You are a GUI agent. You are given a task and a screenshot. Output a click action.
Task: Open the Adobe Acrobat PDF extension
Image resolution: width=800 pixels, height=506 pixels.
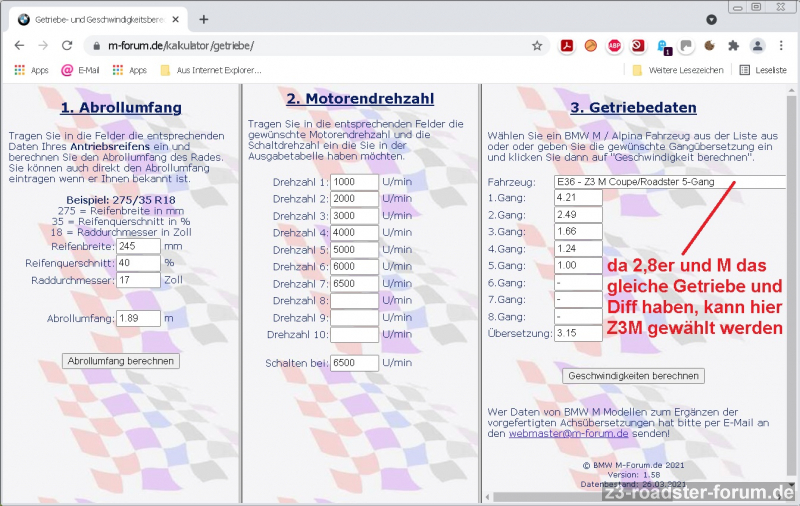566,45
